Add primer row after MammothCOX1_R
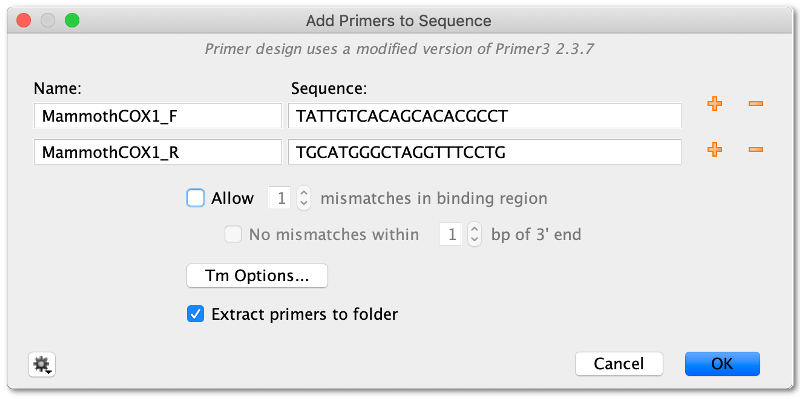This screenshot has width=800, height=399. coord(714,149)
